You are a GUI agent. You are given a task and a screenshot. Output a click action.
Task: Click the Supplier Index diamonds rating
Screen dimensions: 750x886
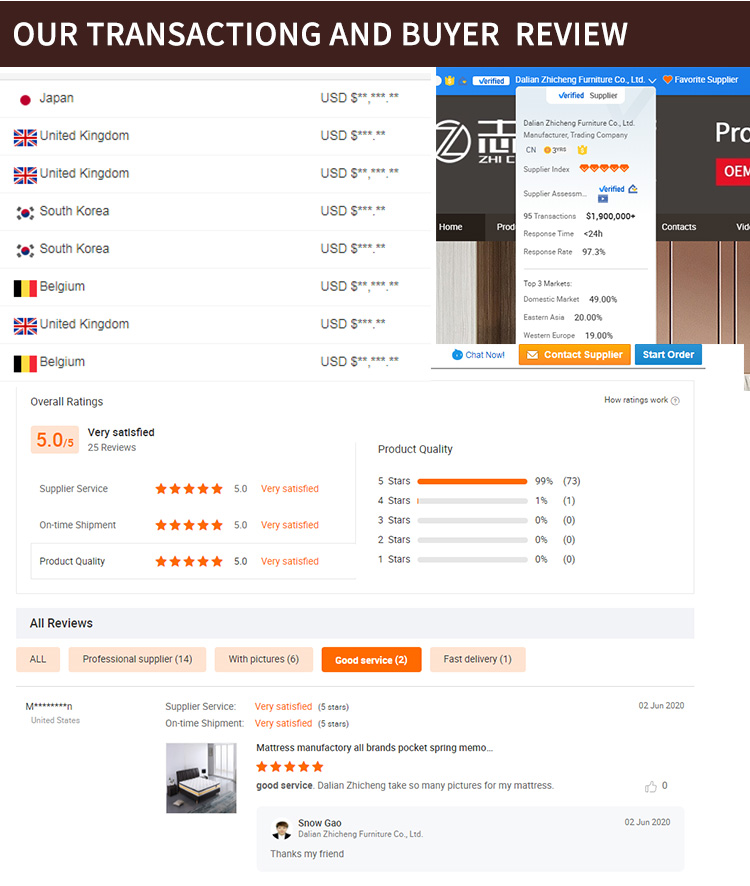(x=604, y=169)
